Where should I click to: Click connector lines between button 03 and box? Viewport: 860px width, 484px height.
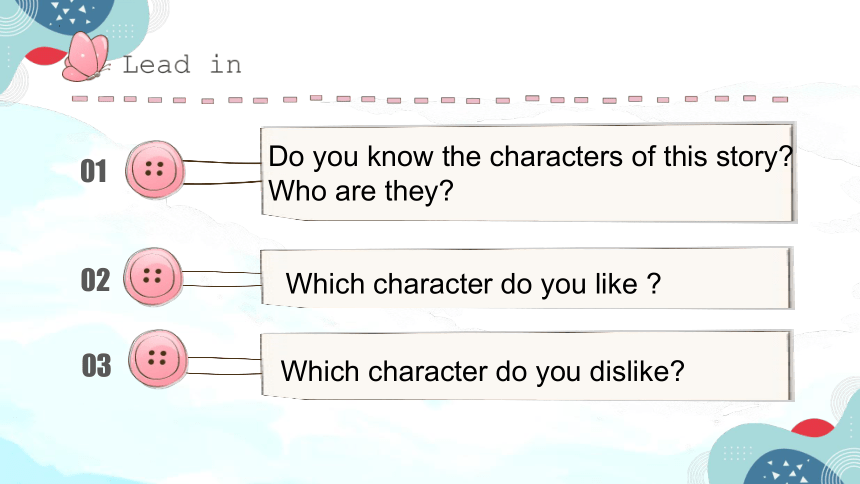[x=224, y=366]
